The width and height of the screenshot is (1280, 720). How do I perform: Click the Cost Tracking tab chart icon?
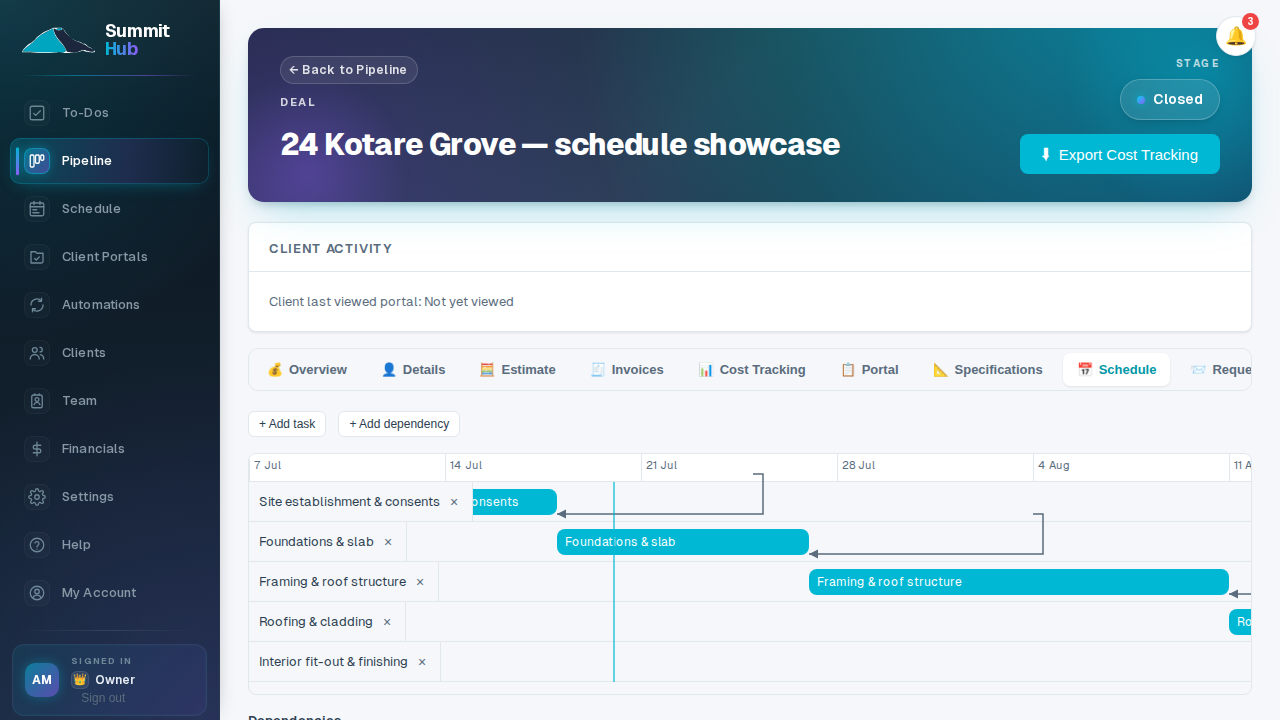[706, 370]
